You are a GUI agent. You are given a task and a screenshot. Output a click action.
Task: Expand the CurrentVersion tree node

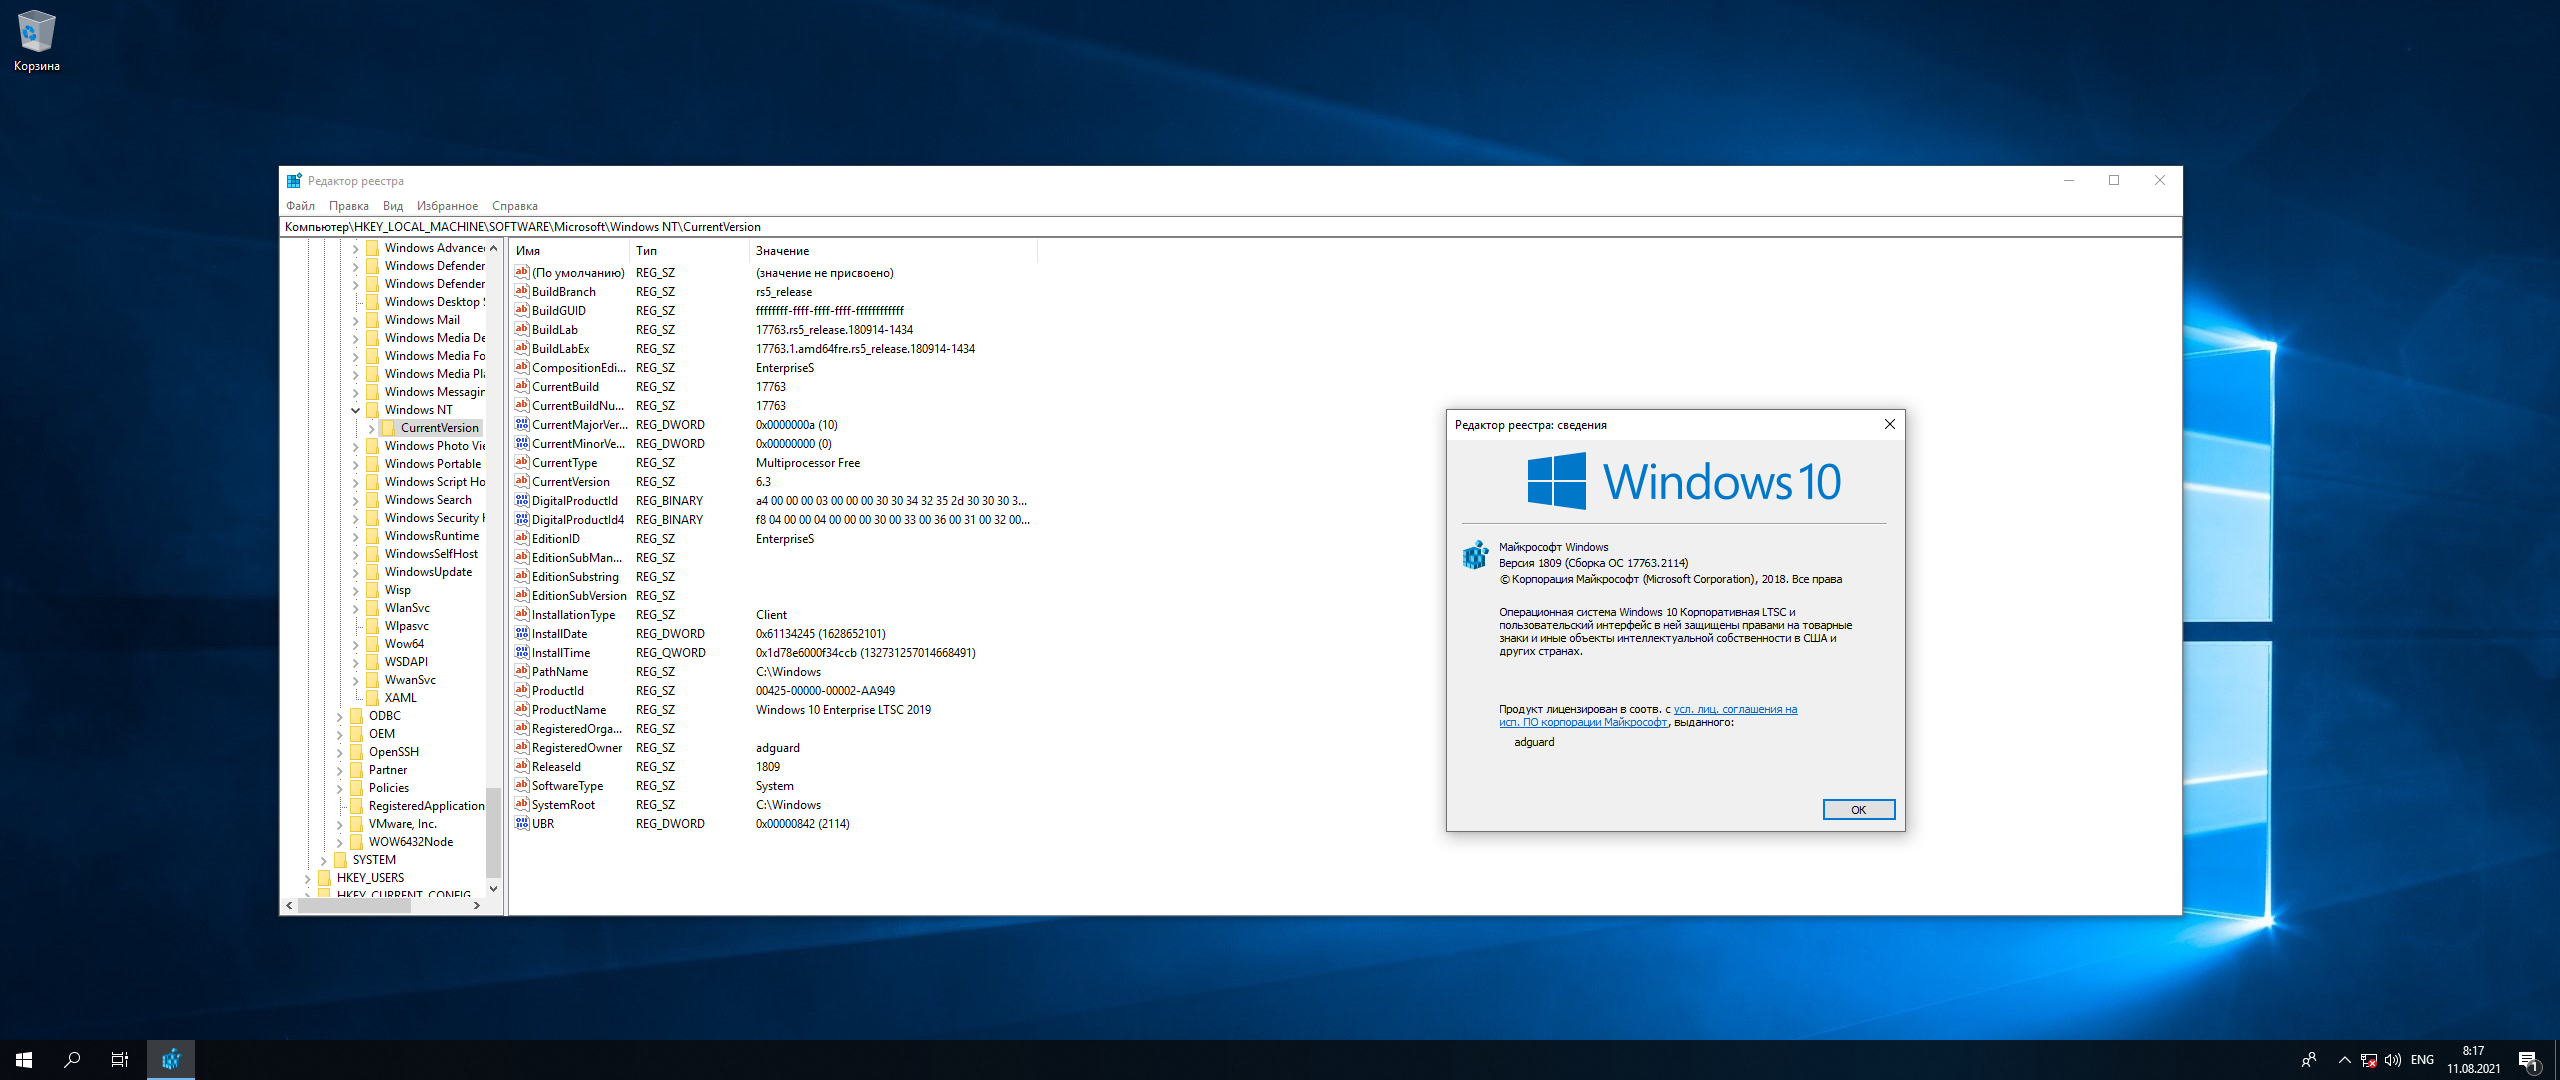point(371,428)
